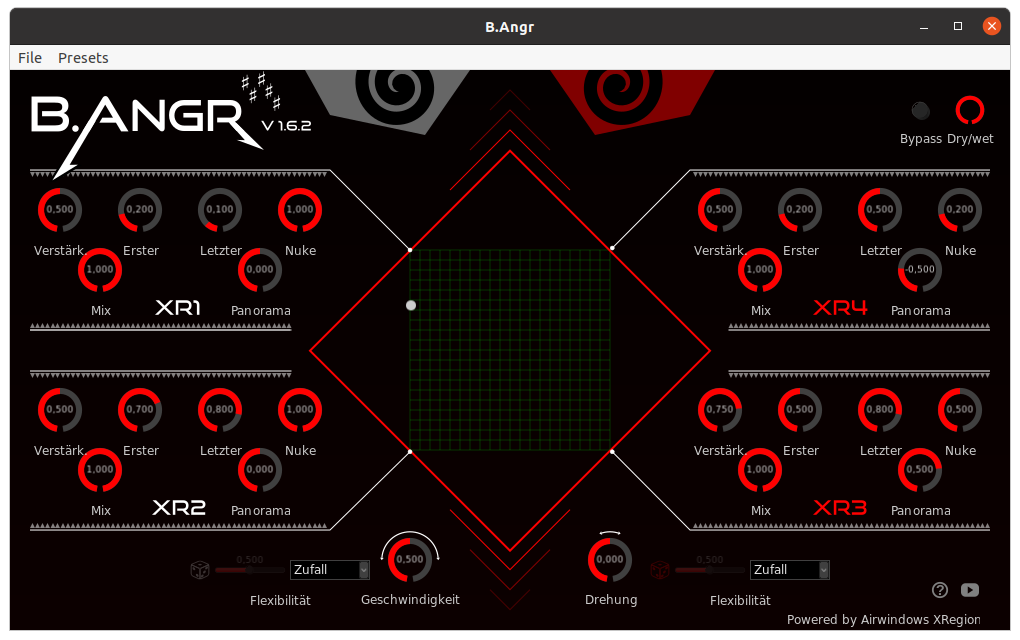This screenshot has width=1020, height=640.
Task: Open the File menu
Action: point(30,58)
